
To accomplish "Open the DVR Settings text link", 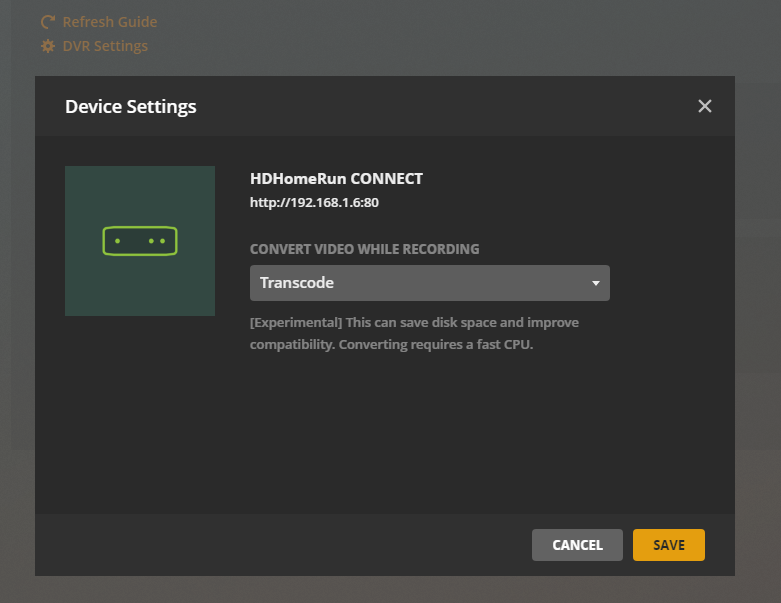I will pyautogui.click(x=105, y=46).
